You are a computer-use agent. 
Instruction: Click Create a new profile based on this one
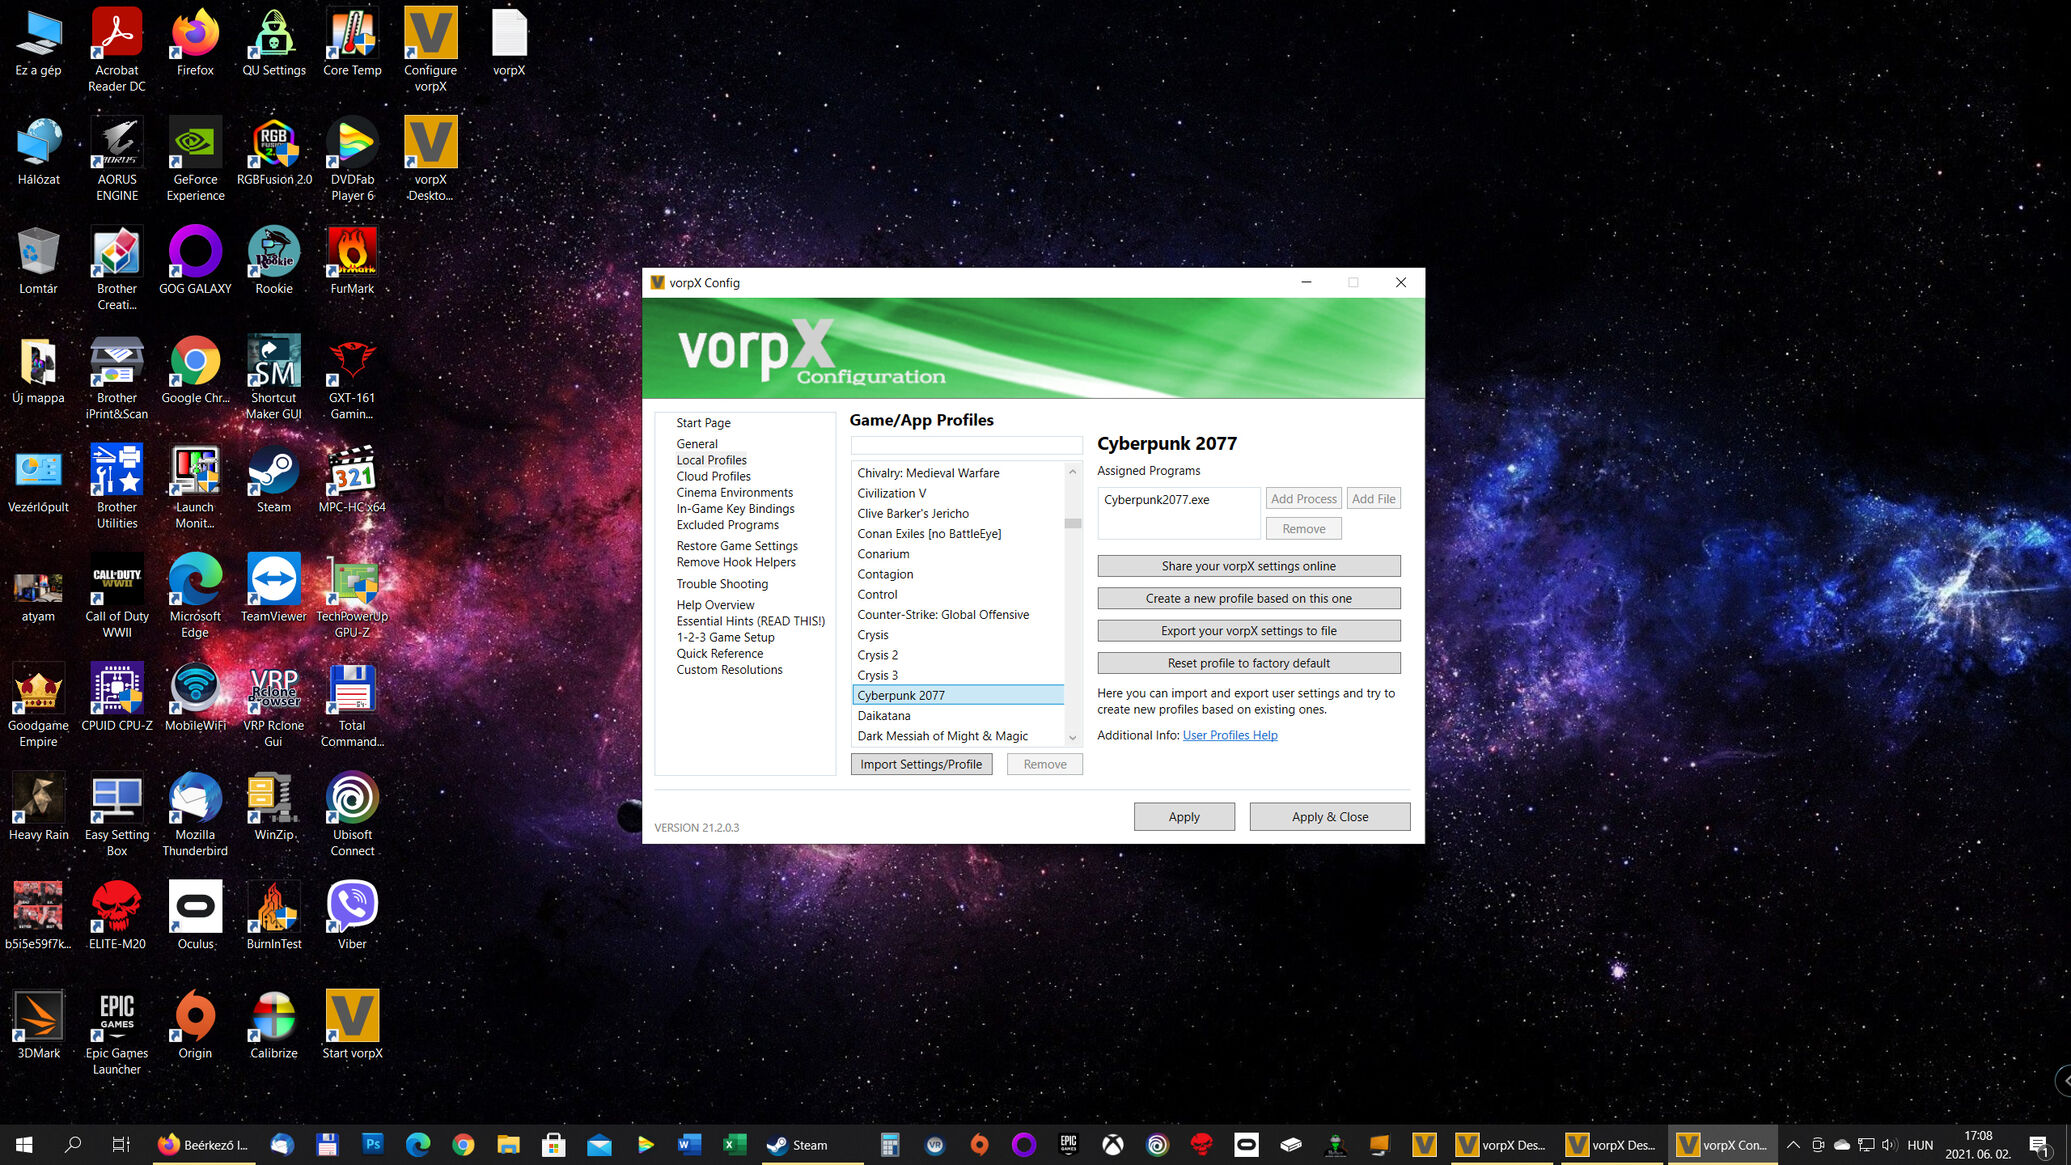coord(1248,598)
